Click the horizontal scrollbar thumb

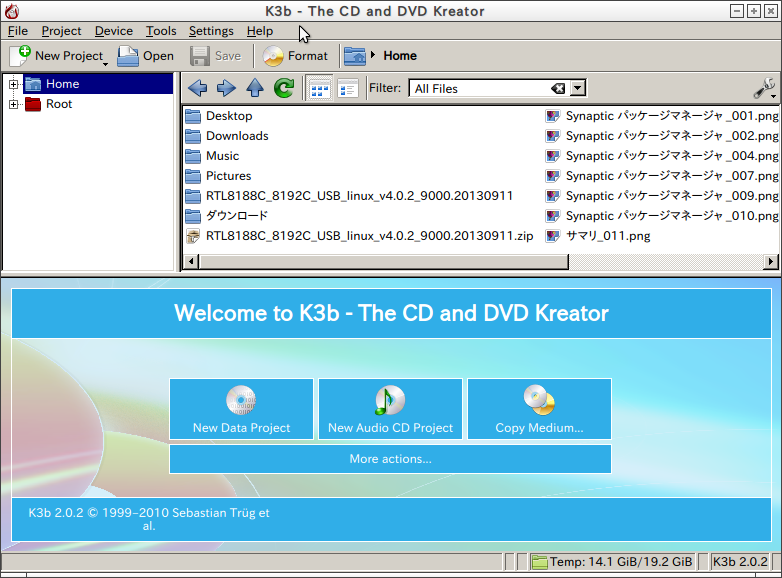tap(384, 261)
